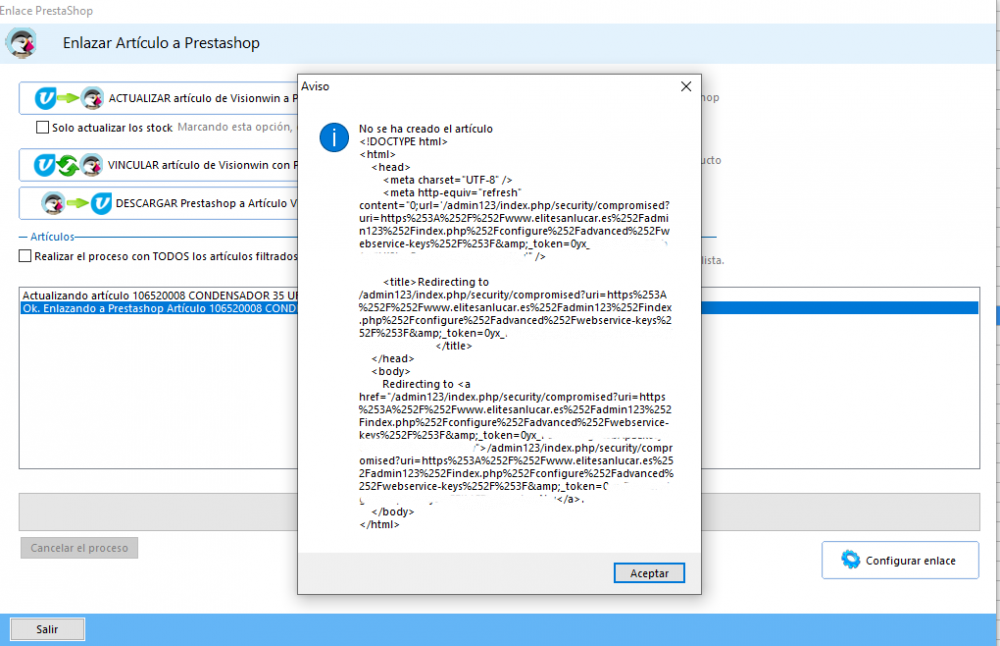Click the Aceptar button in the Aviso dialog
This screenshot has height=646, width=1000.
pyautogui.click(x=649, y=573)
